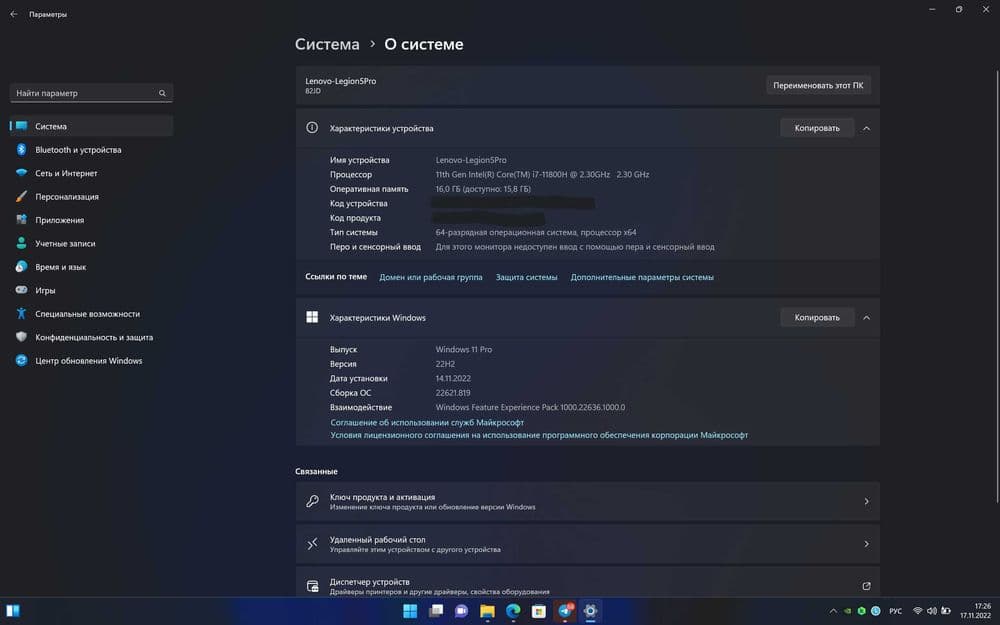The width and height of the screenshot is (1000, 625).
Task: Open Конфиденциальность и защита settings
Action: pyautogui.click(x=91, y=337)
